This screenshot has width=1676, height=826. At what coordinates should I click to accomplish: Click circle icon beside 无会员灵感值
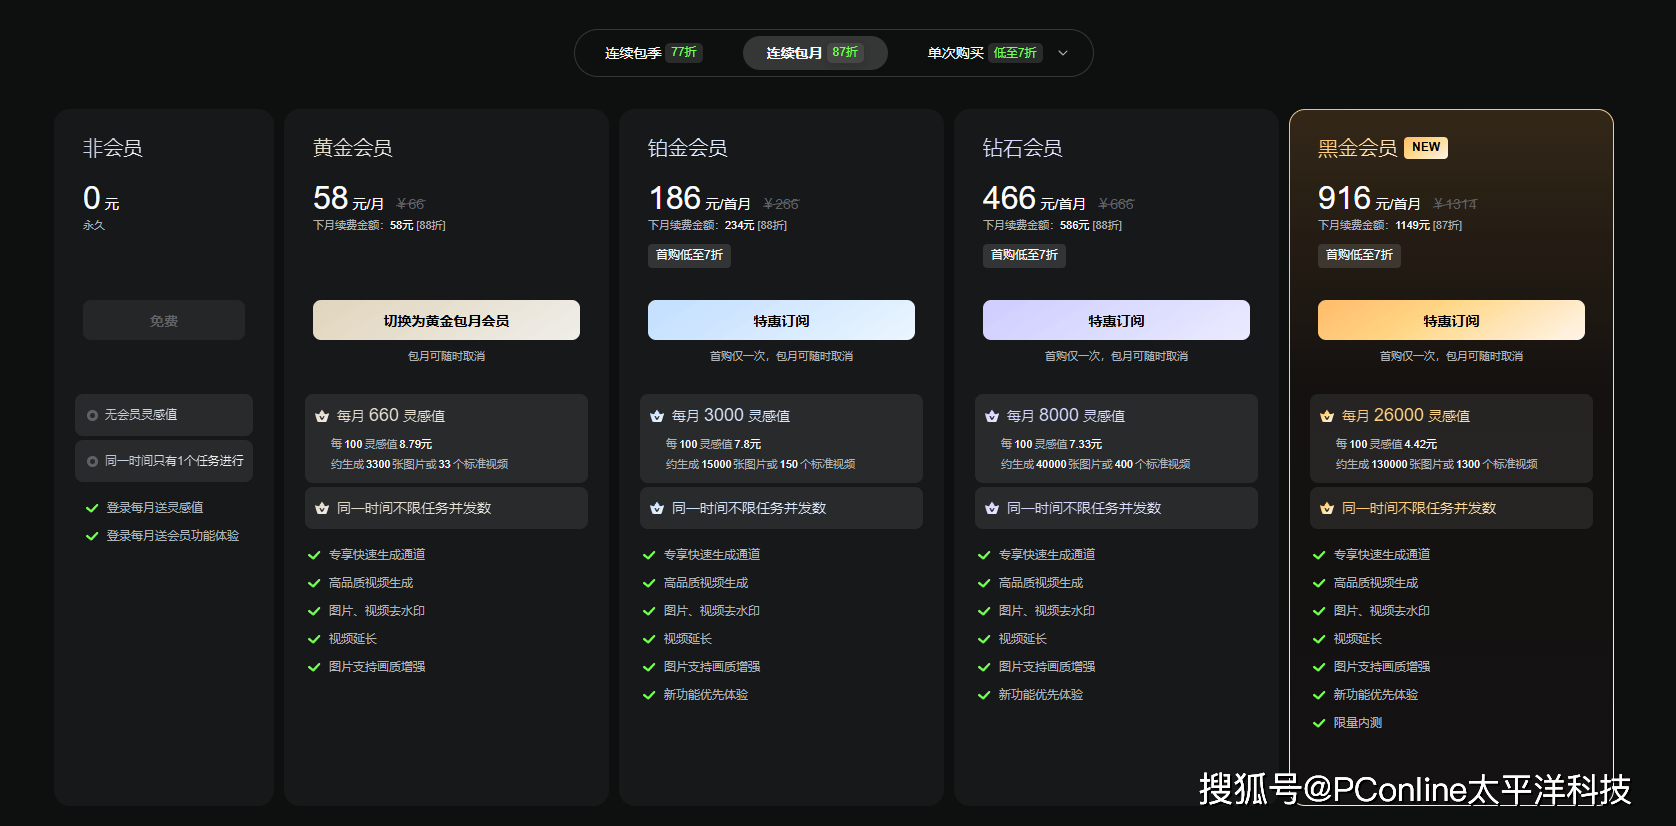92,415
